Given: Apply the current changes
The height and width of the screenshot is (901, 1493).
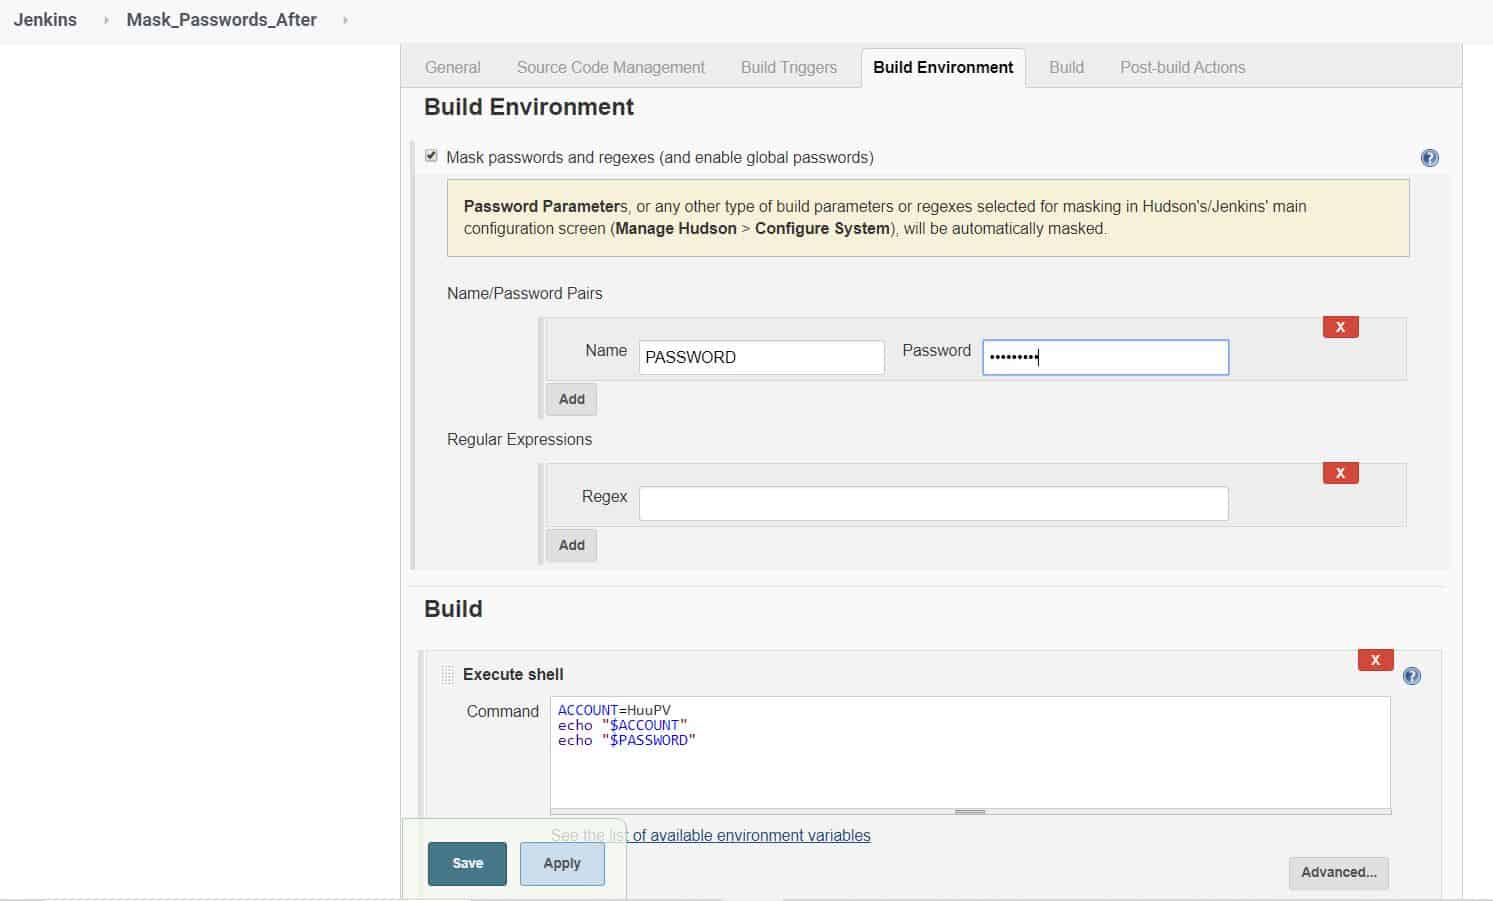Looking at the screenshot, I should [562, 863].
